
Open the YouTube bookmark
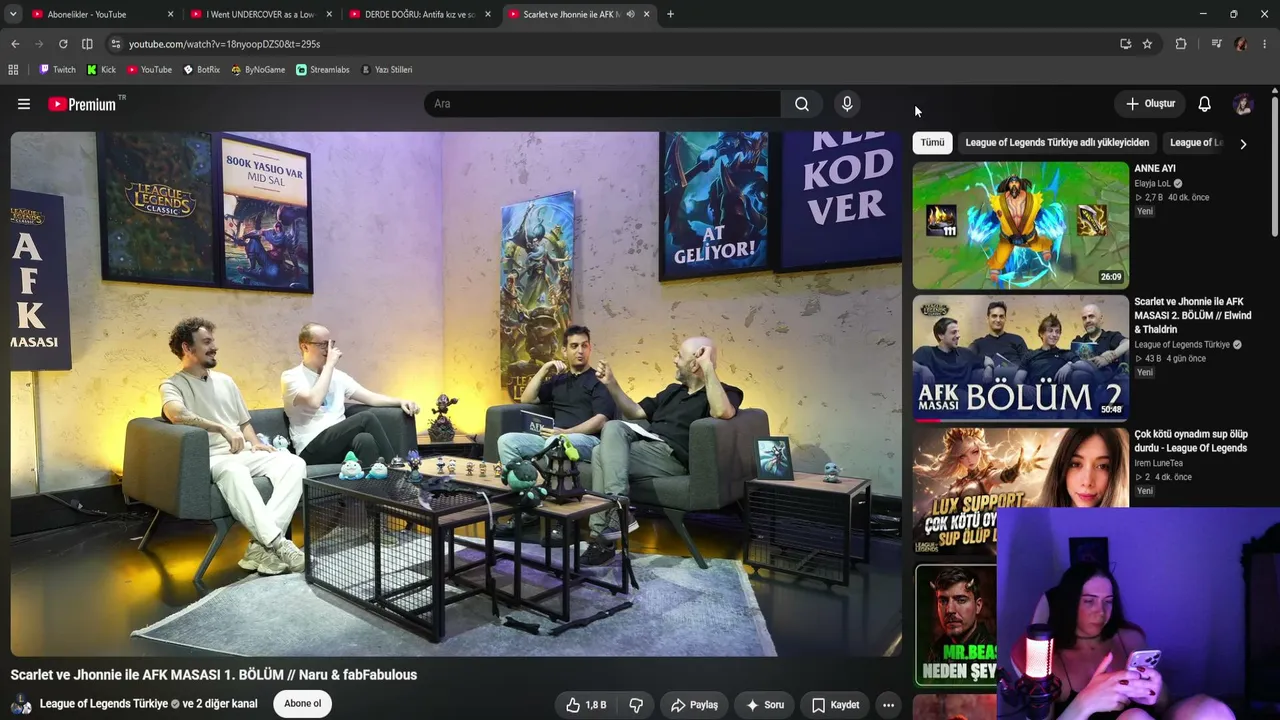click(x=150, y=70)
